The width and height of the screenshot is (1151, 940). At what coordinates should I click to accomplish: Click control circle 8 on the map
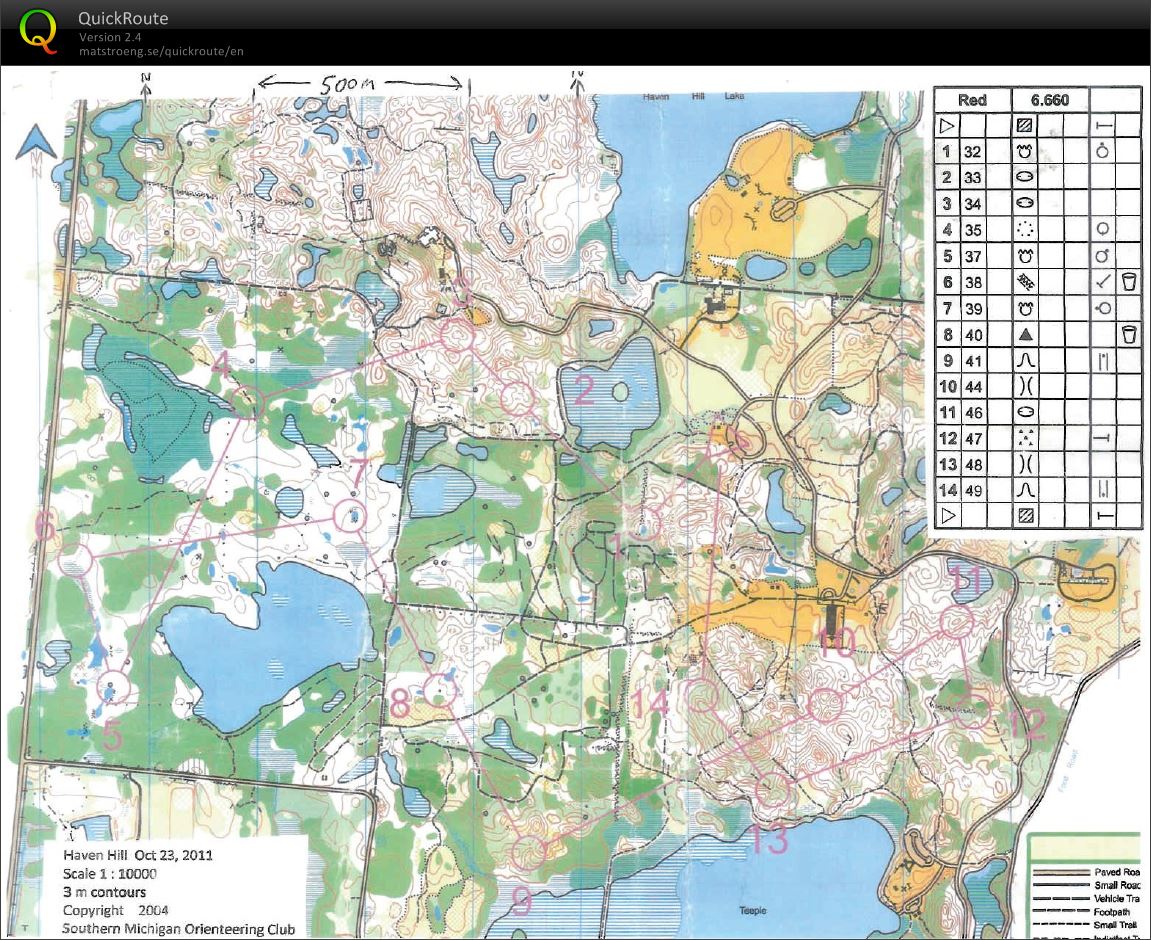[x=439, y=688]
